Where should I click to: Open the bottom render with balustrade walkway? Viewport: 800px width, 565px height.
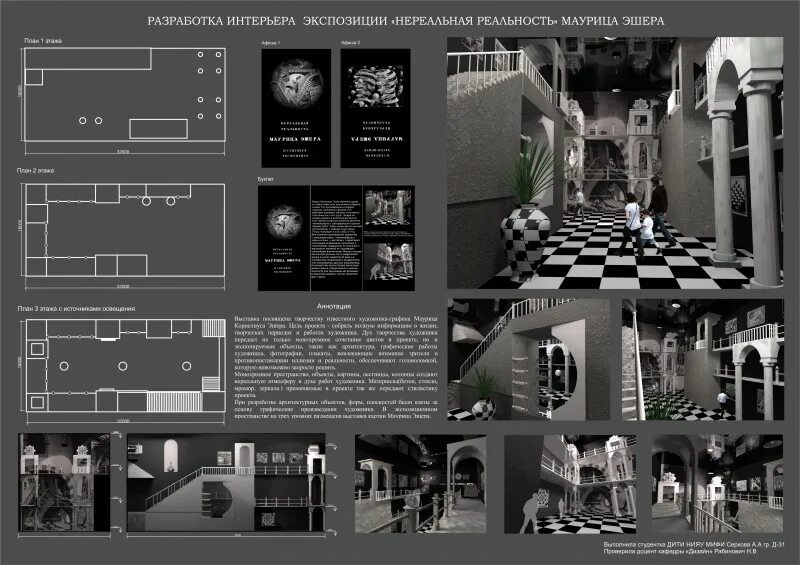[420, 484]
